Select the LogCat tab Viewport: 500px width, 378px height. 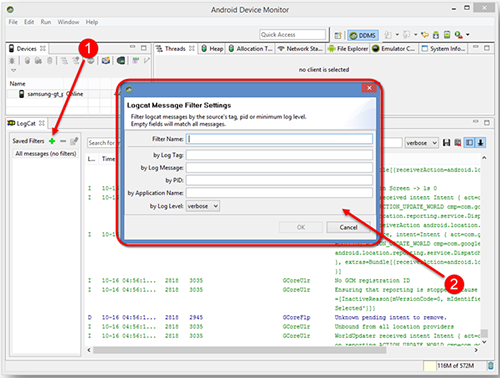click(x=26, y=123)
